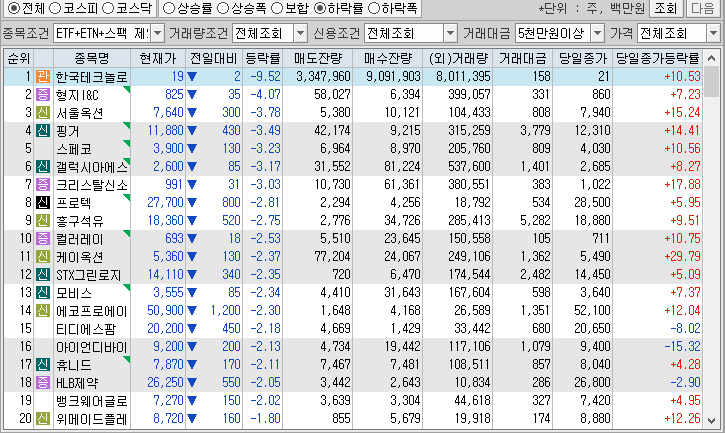725x433 pixels.
Task: Click the 신 badge beside 케이옥션
Action: [x=43, y=256]
